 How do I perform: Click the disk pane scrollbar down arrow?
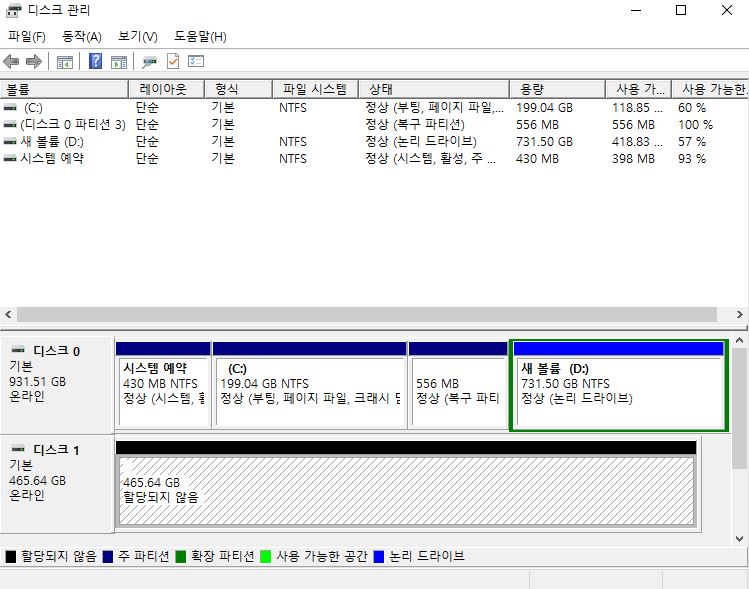(739, 538)
